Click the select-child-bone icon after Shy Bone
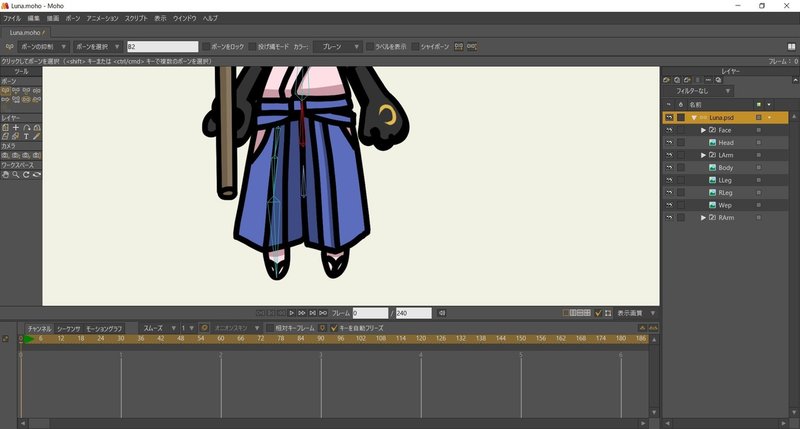Screen dimensions: 800x429 coord(459,46)
